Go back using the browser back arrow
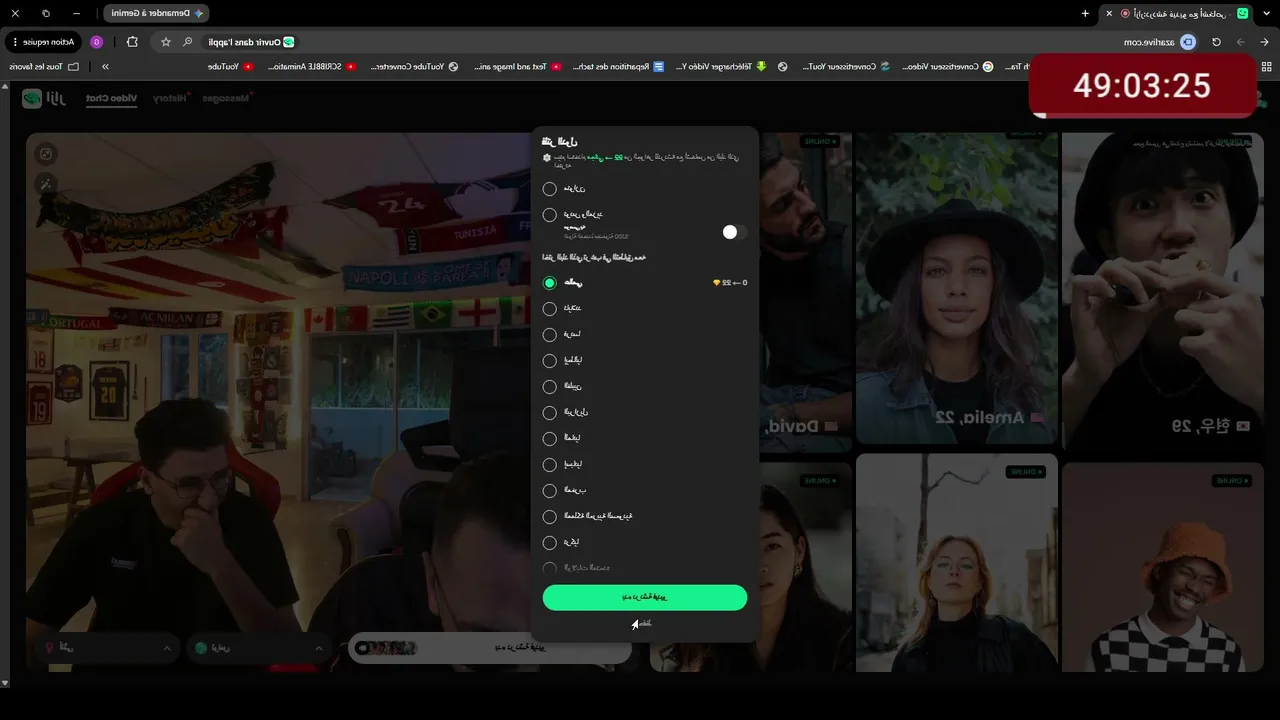The height and width of the screenshot is (720, 1280). (1265, 42)
